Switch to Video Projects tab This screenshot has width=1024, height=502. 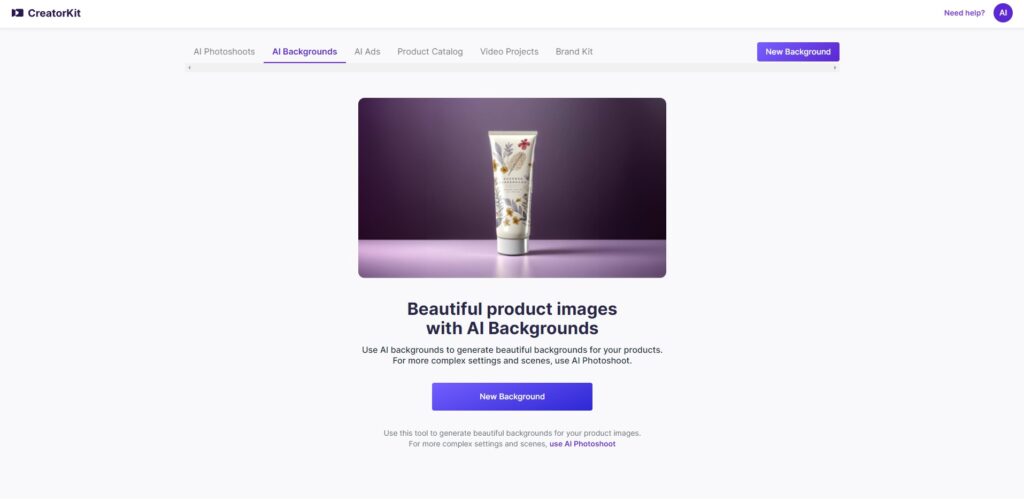point(509,52)
